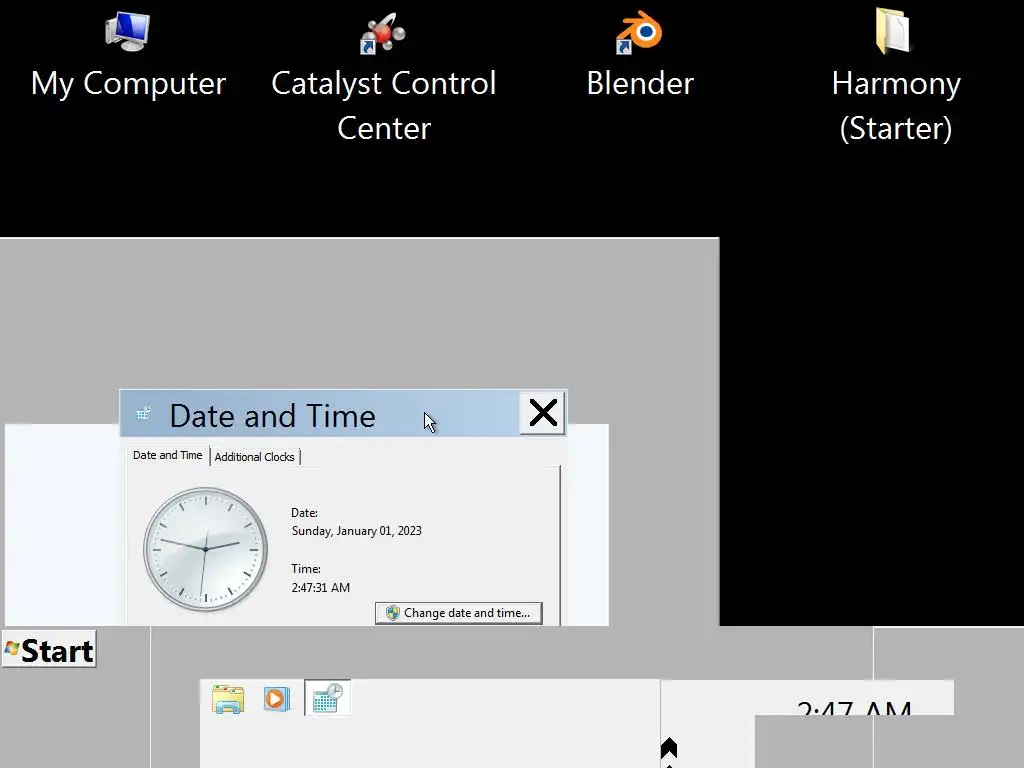
Task: Select the Date and Time taskbar button
Action: pyautogui.click(x=327, y=698)
